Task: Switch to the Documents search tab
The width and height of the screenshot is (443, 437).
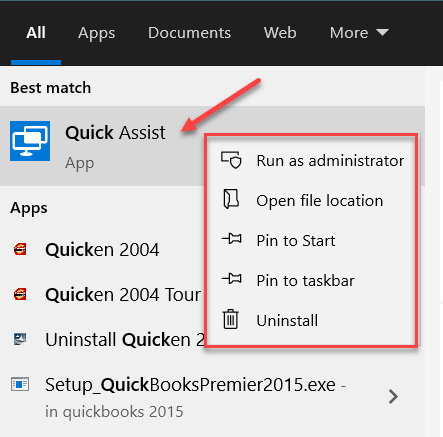Action: point(189,33)
